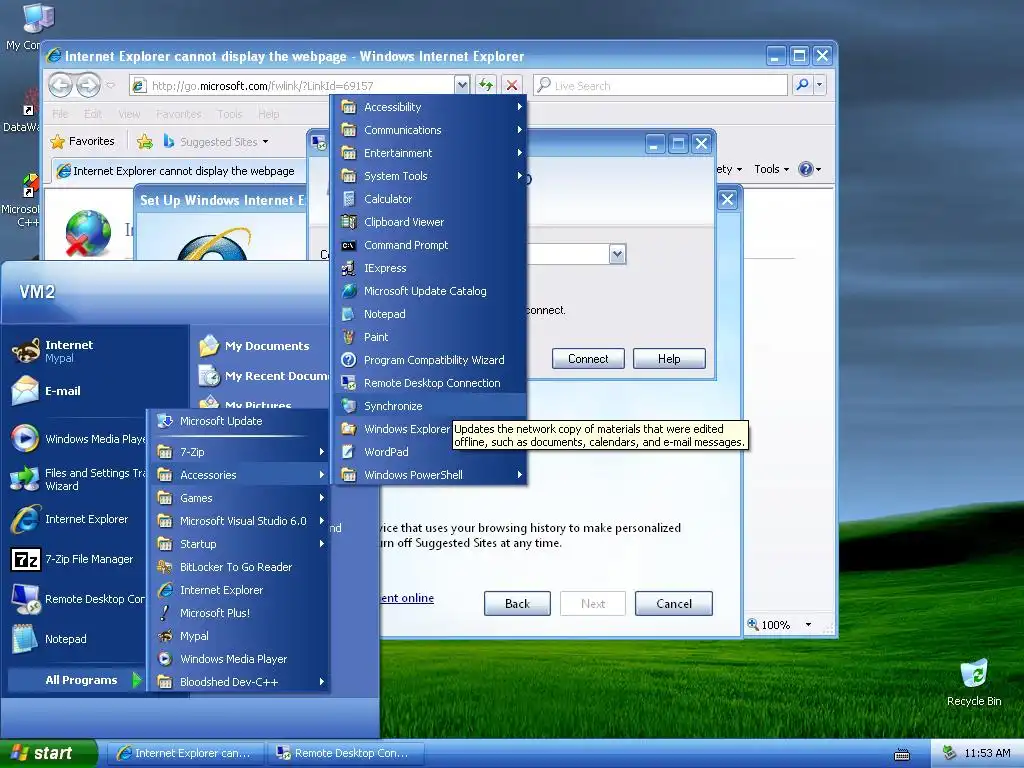Expand 7-Zip program folder

tap(239, 452)
